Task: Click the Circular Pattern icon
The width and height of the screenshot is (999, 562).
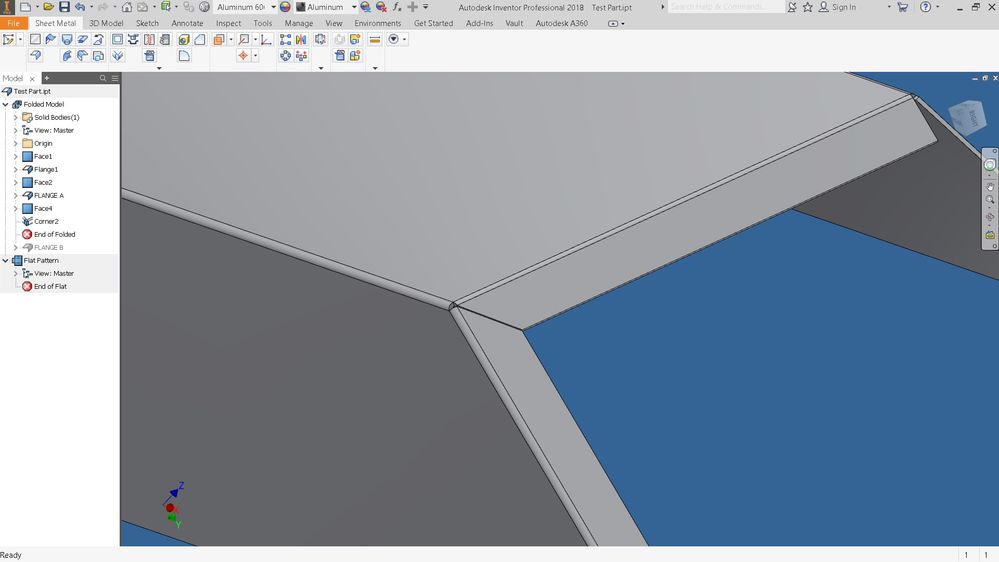Action: pyautogui.click(x=285, y=56)
